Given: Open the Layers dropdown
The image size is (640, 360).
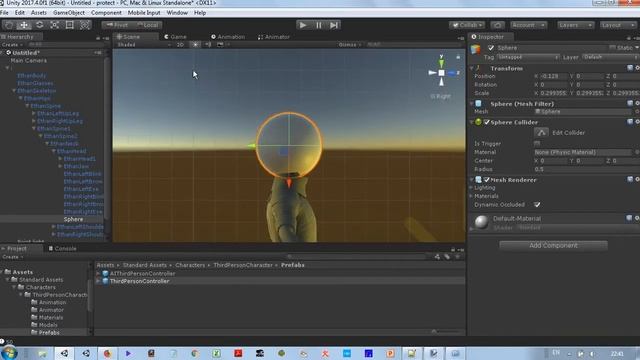Looking at the screenshot, I should coord(576,25).
